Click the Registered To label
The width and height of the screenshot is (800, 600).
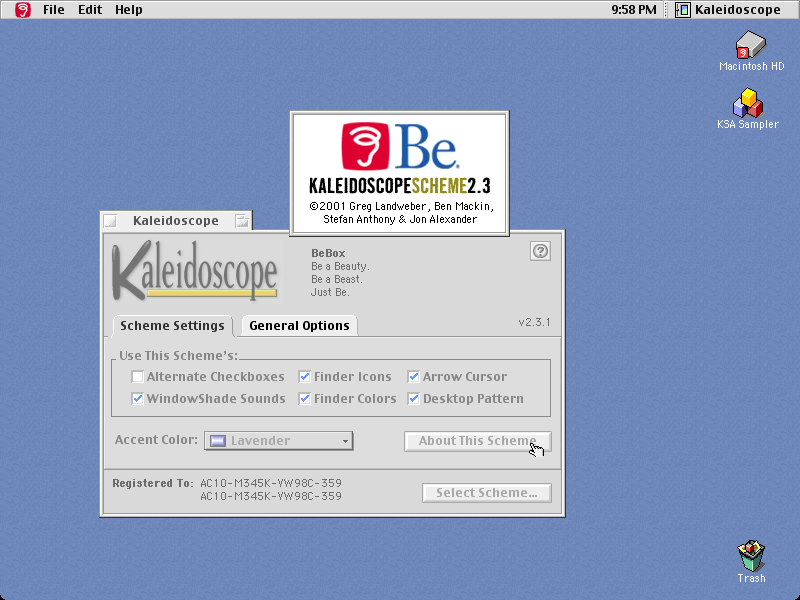coord(153,483)
